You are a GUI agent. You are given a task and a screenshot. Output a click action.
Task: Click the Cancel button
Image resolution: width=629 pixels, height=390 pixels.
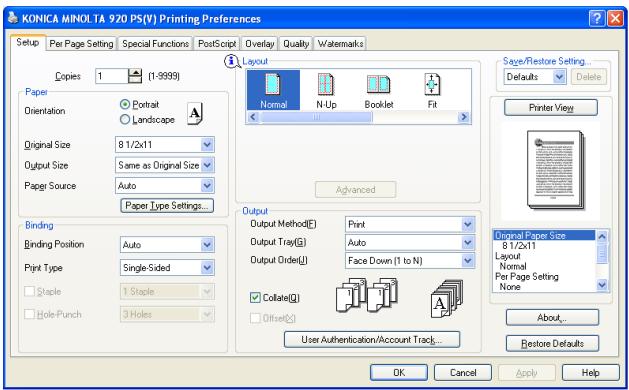463,372
